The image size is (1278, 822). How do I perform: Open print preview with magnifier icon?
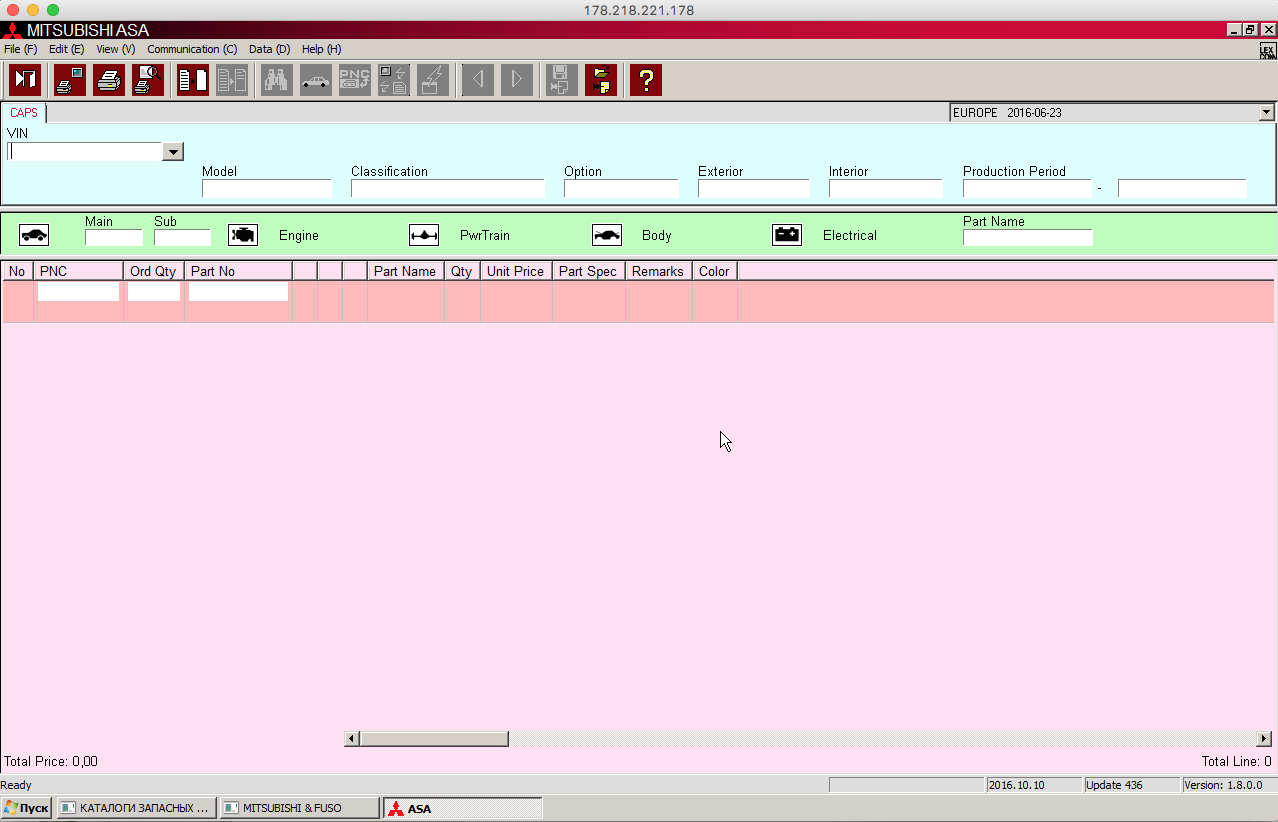(x=148, y=79)
